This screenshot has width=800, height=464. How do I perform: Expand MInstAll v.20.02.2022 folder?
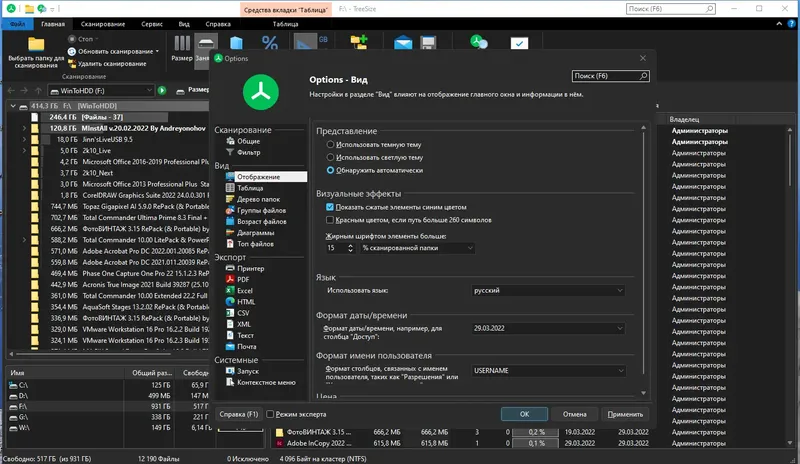click(x=24, y=128)
